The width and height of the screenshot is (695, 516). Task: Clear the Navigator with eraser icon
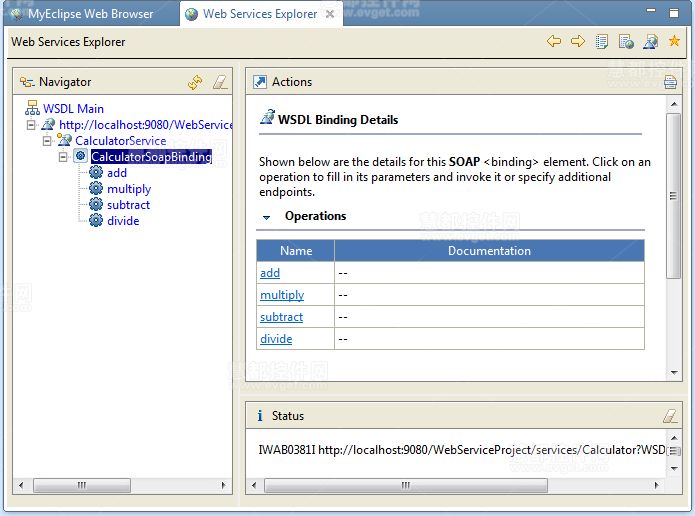[220, 82]
